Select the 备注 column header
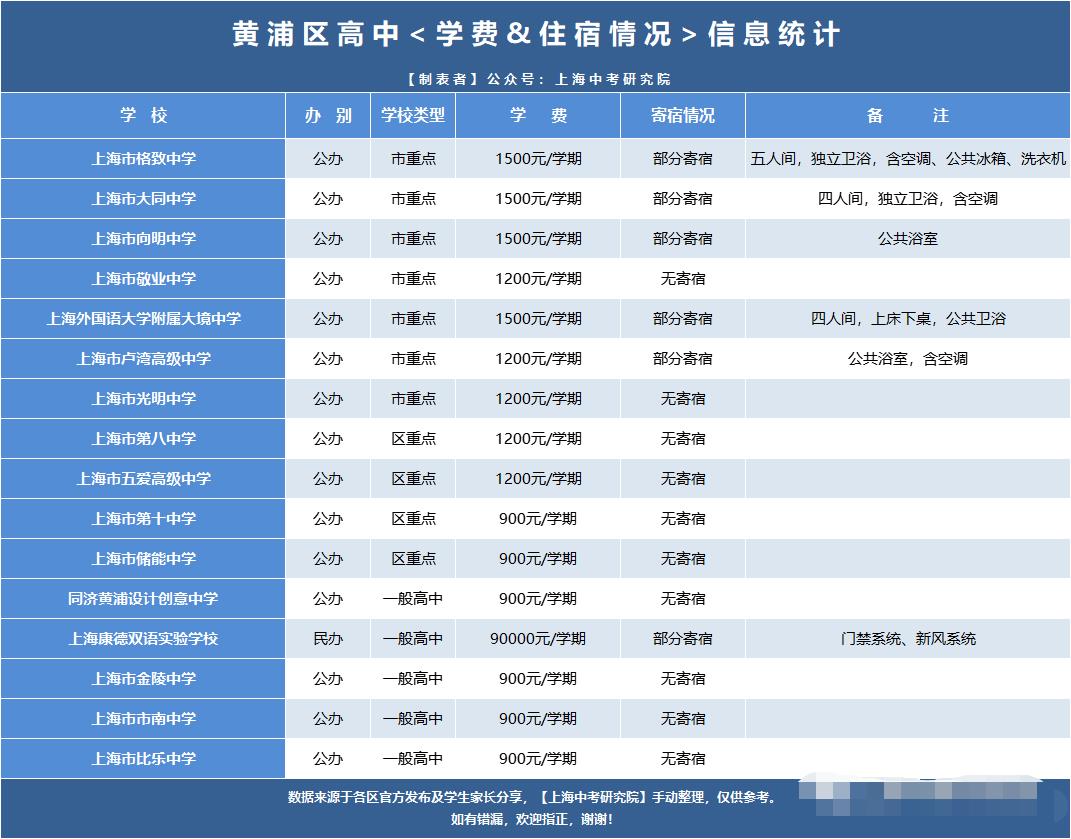1071x839 pixels. point(907,116)
